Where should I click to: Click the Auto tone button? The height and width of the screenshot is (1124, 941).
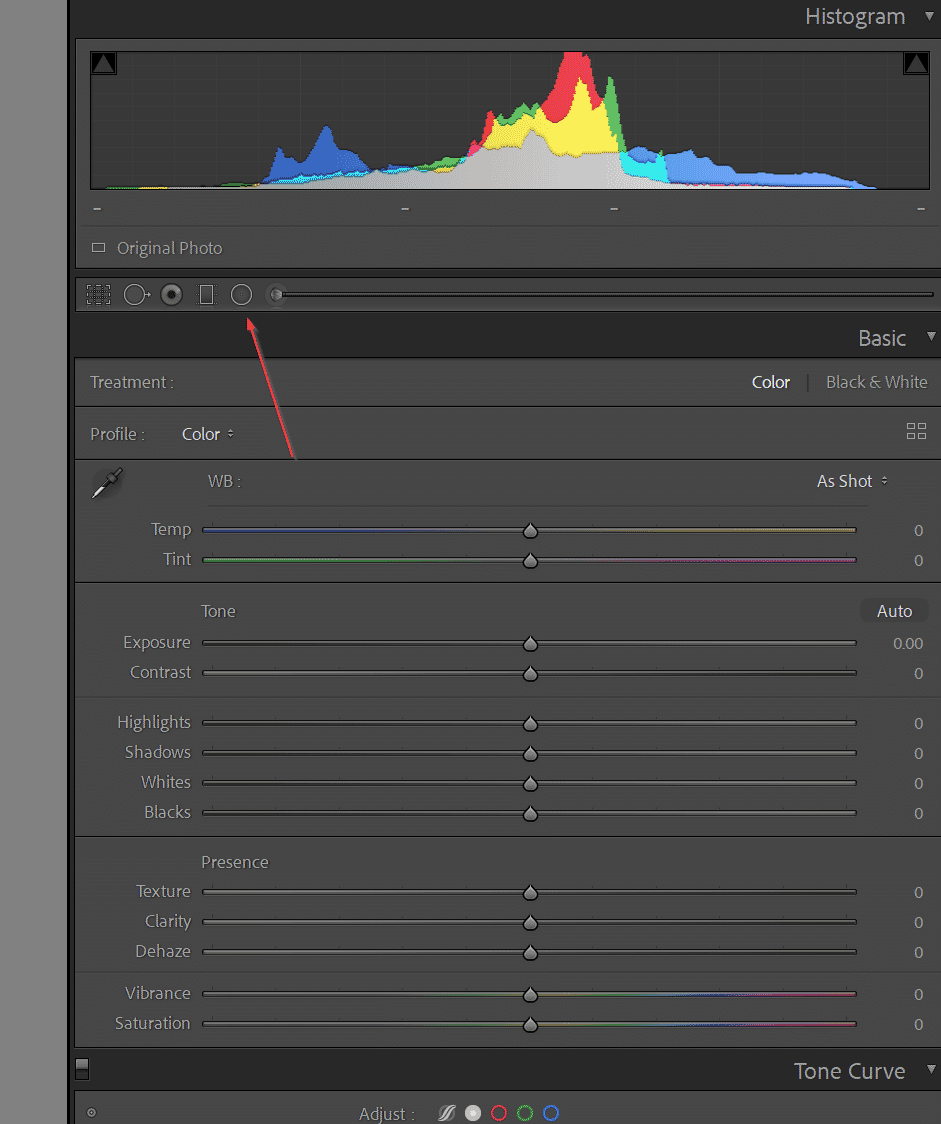click(x=894, y=610)
